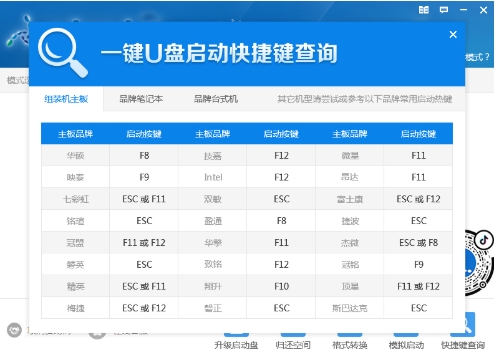Click the 快捷键查询 magnifier icon in bottom toolbar
The image size is (499, 363).
[x=463, y=325]
